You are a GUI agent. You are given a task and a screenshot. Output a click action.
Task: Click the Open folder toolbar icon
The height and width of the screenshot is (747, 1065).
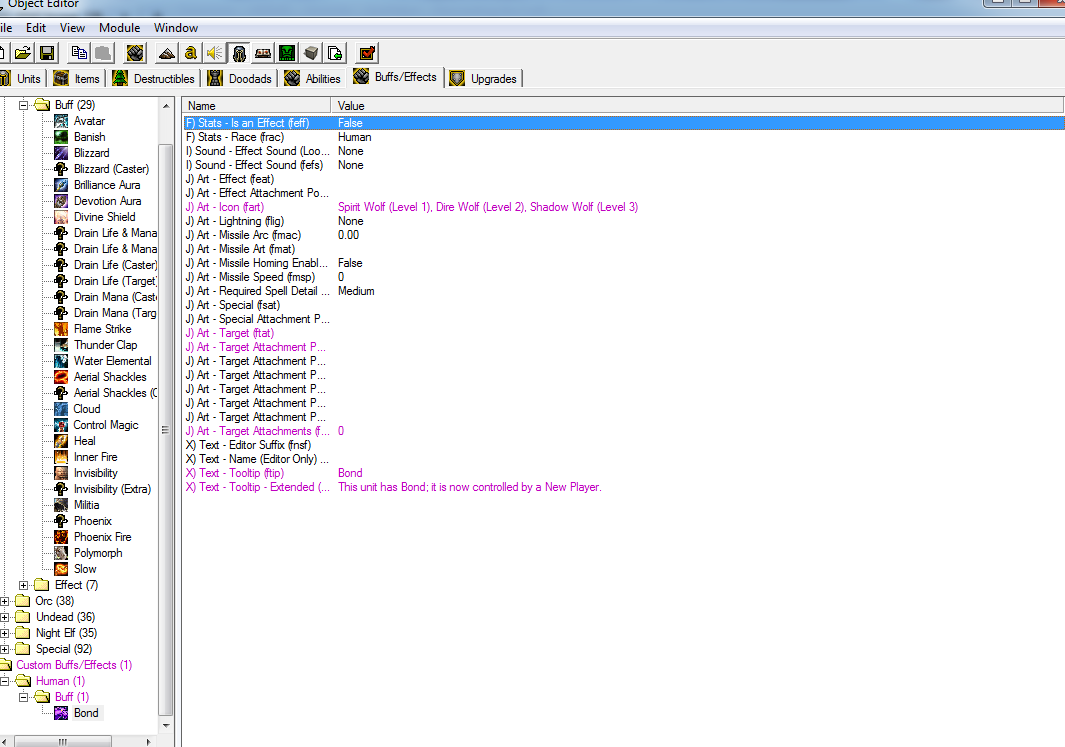pos(23,53)
